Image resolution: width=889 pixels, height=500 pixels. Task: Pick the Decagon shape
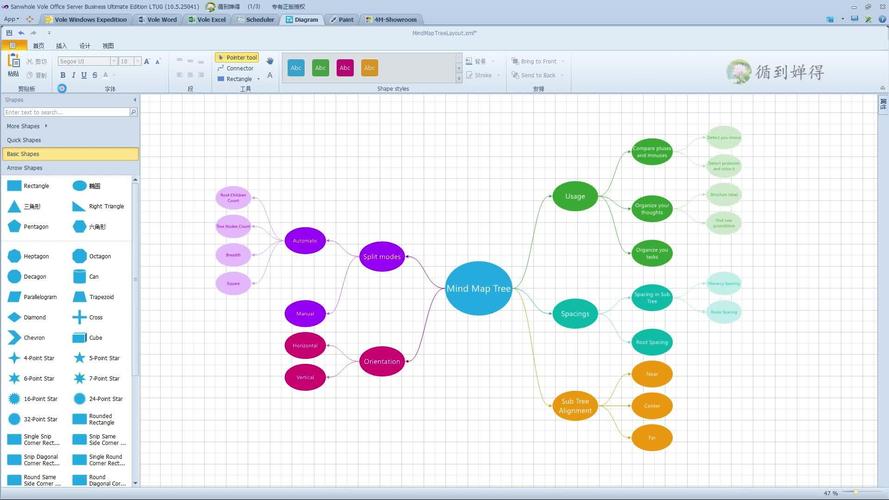pyautogui.click(x=28, y=277)
